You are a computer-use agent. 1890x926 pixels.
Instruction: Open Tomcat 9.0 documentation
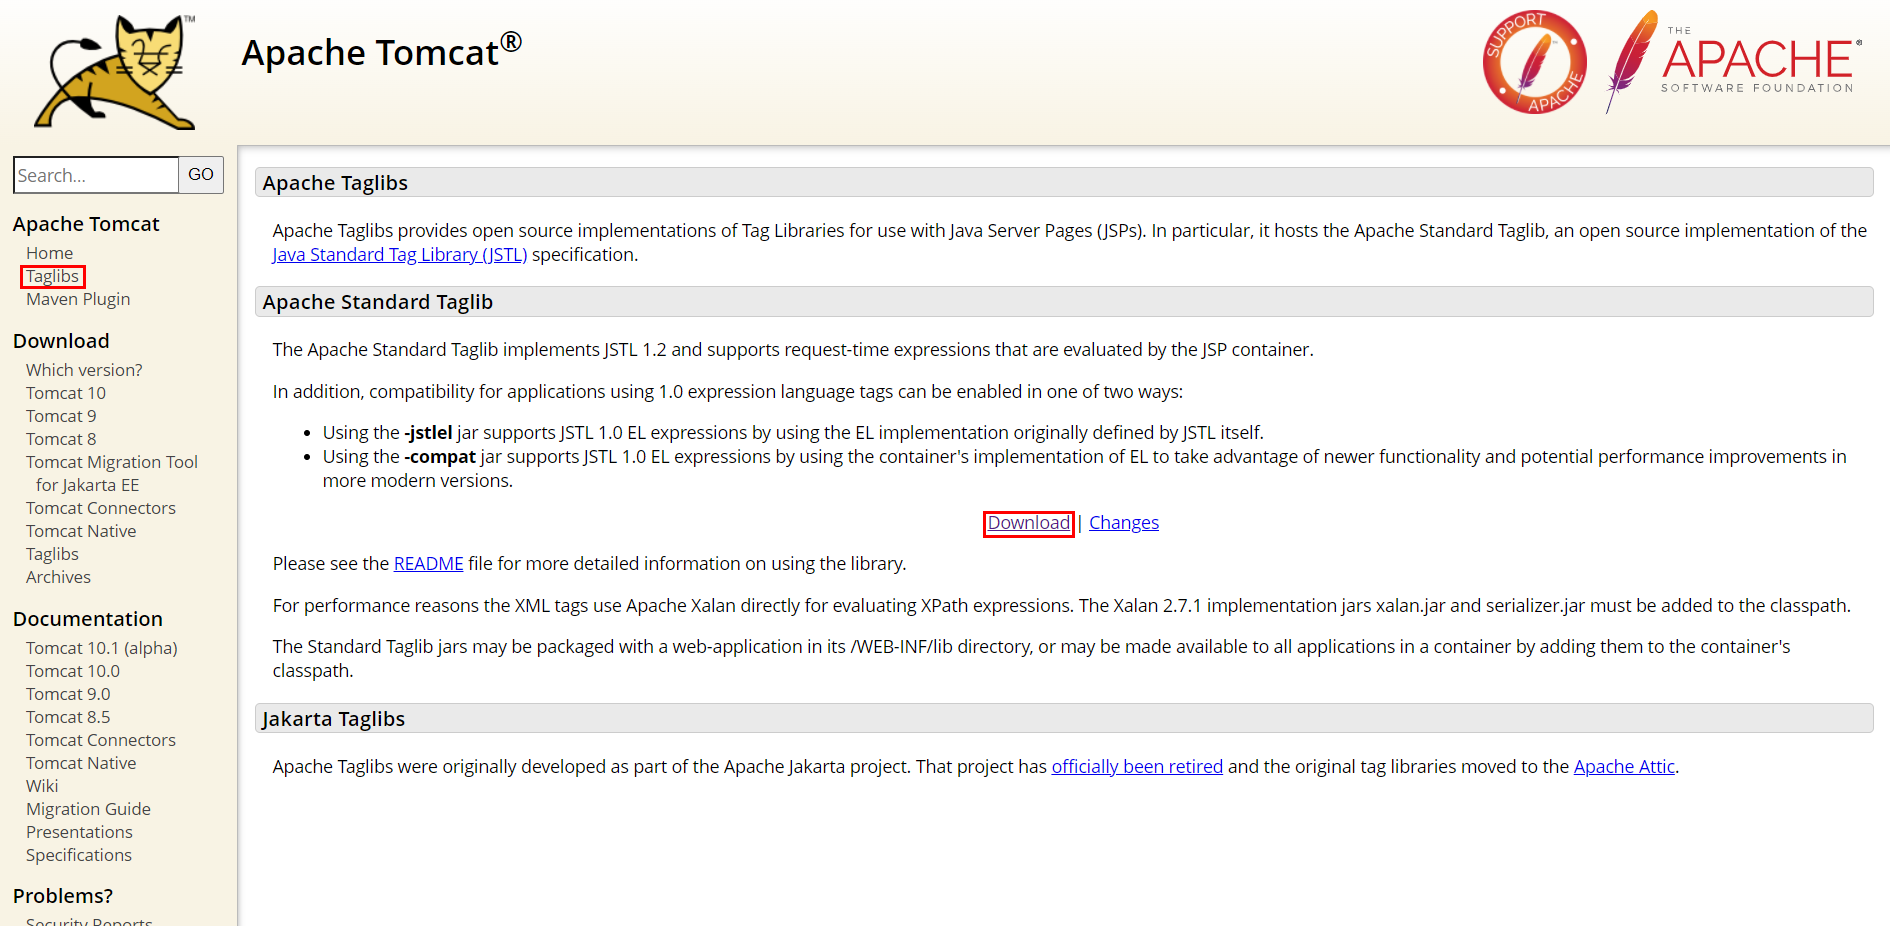click(68, 694)
